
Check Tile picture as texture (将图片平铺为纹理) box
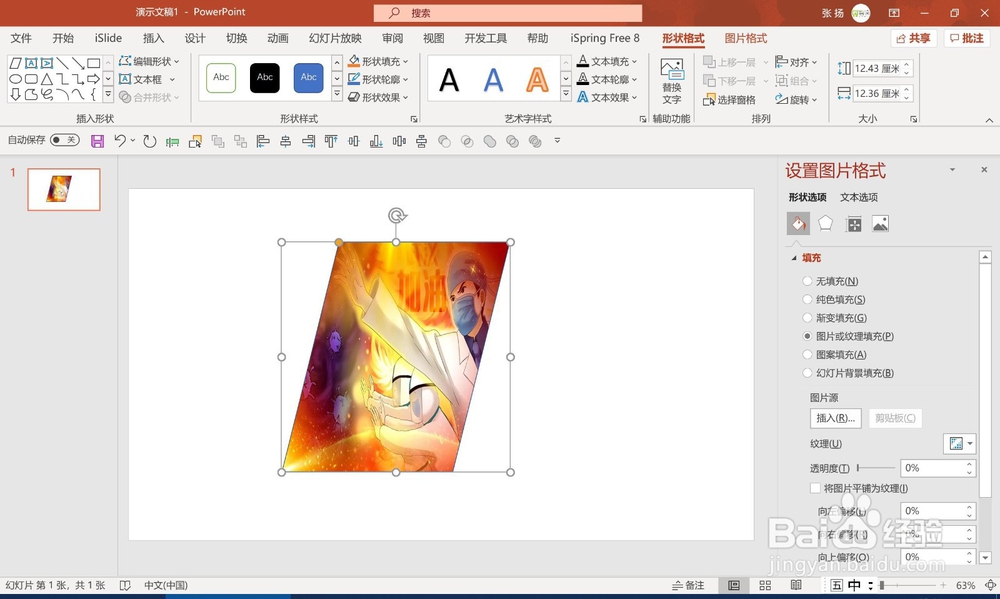point(815,488)
